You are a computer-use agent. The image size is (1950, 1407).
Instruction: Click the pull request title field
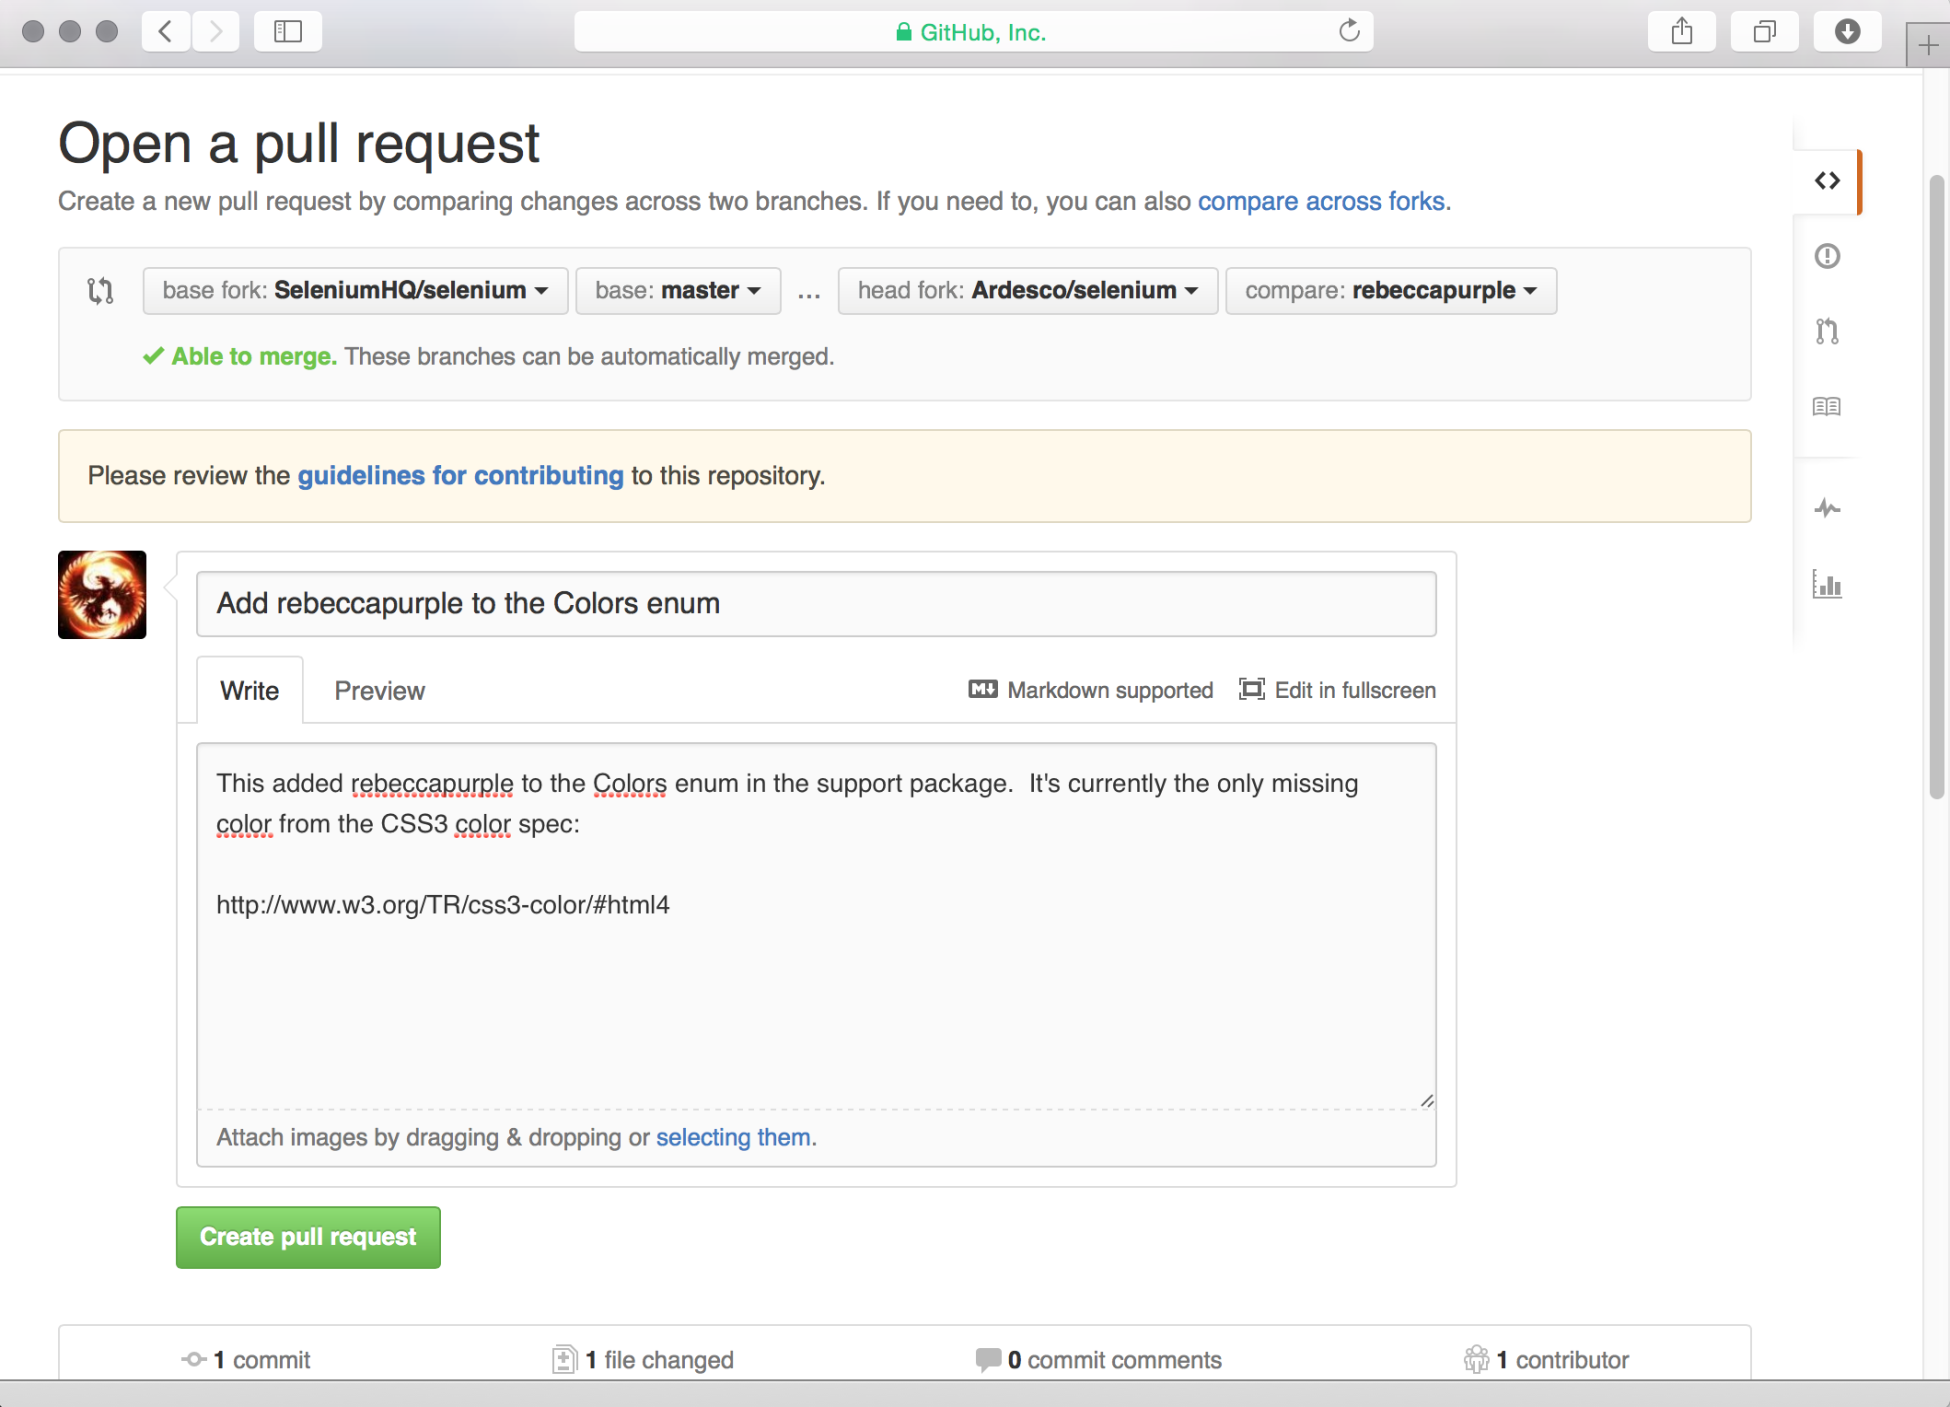pos(816,604)
